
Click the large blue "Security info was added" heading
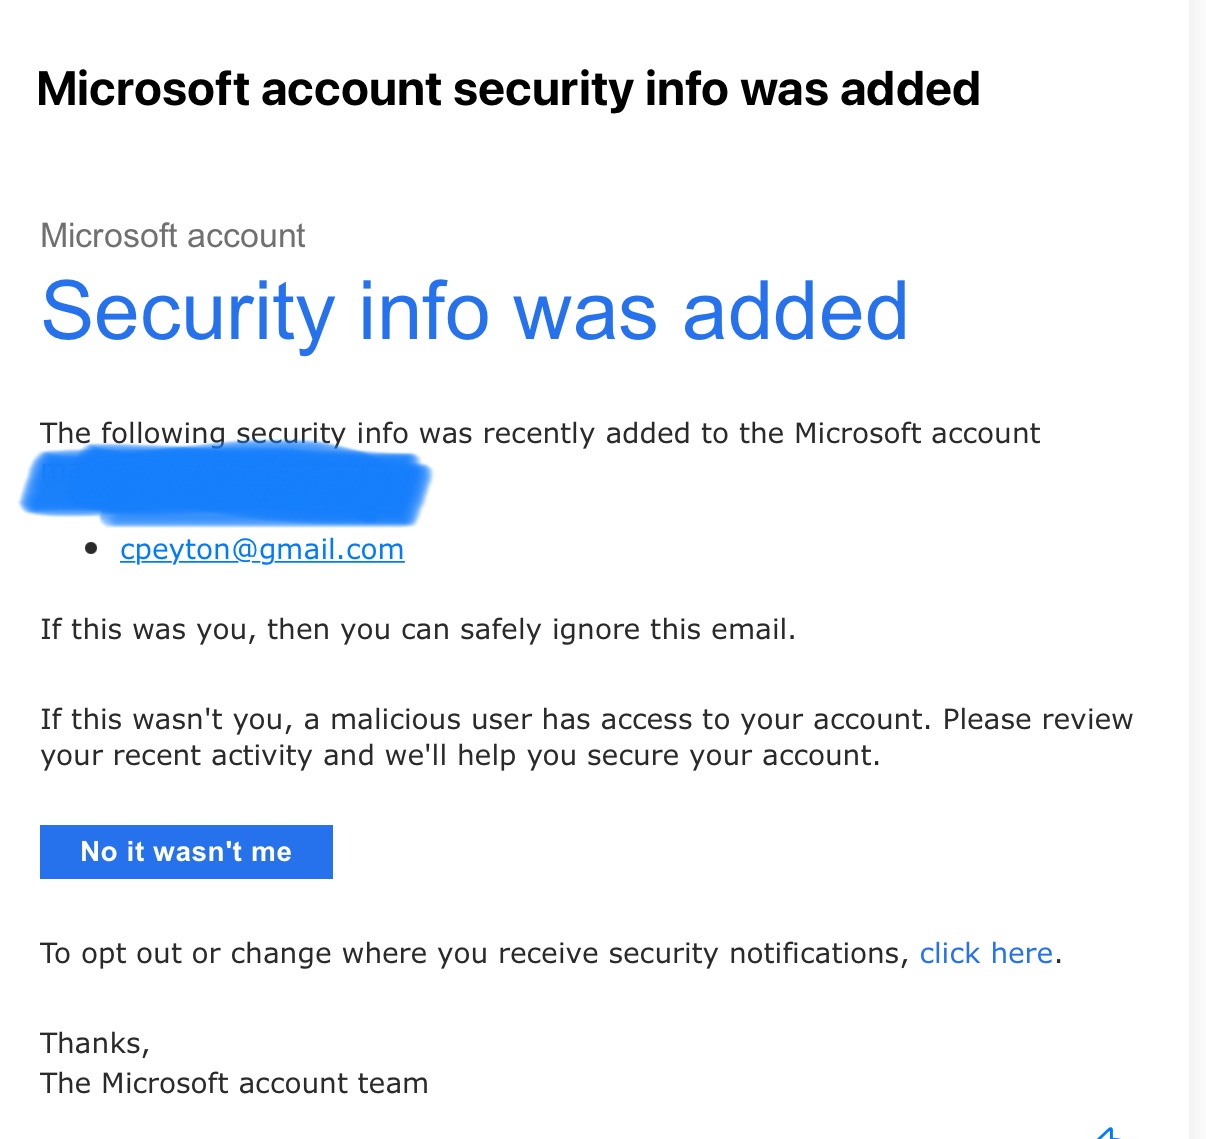[x=475, y=311]
